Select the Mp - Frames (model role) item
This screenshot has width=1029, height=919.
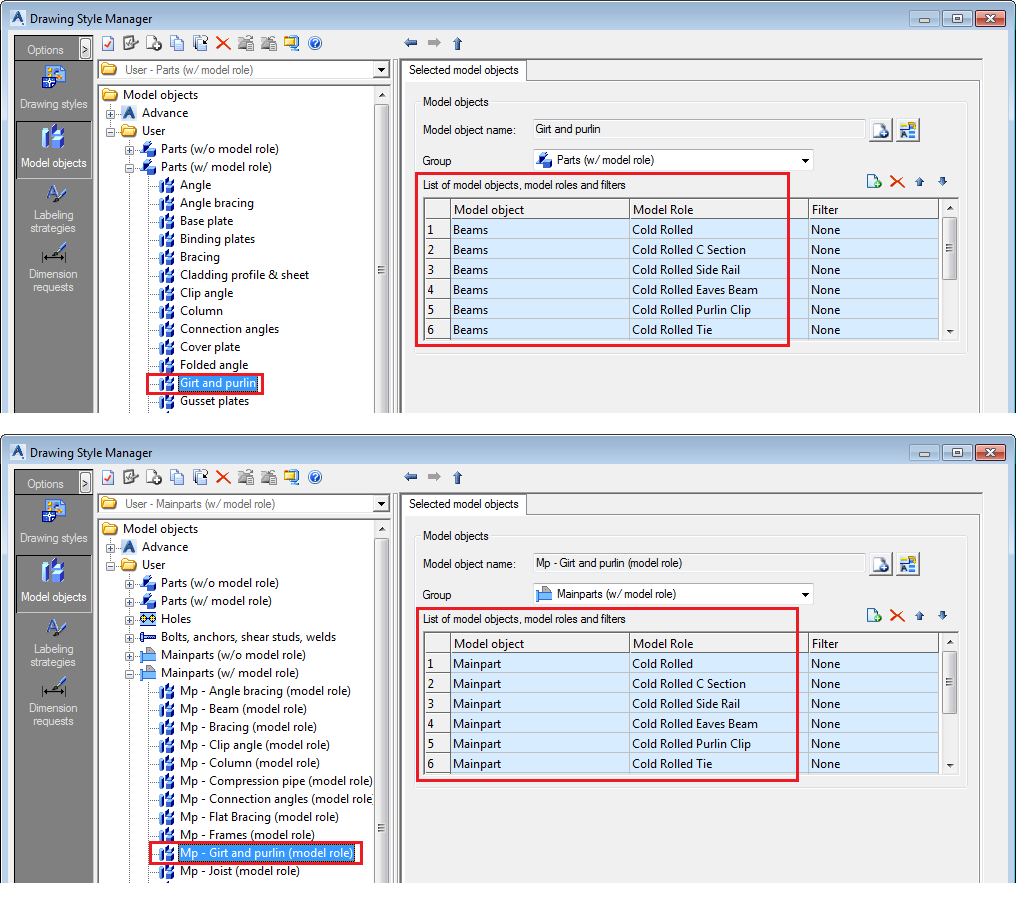pos(247,835)
